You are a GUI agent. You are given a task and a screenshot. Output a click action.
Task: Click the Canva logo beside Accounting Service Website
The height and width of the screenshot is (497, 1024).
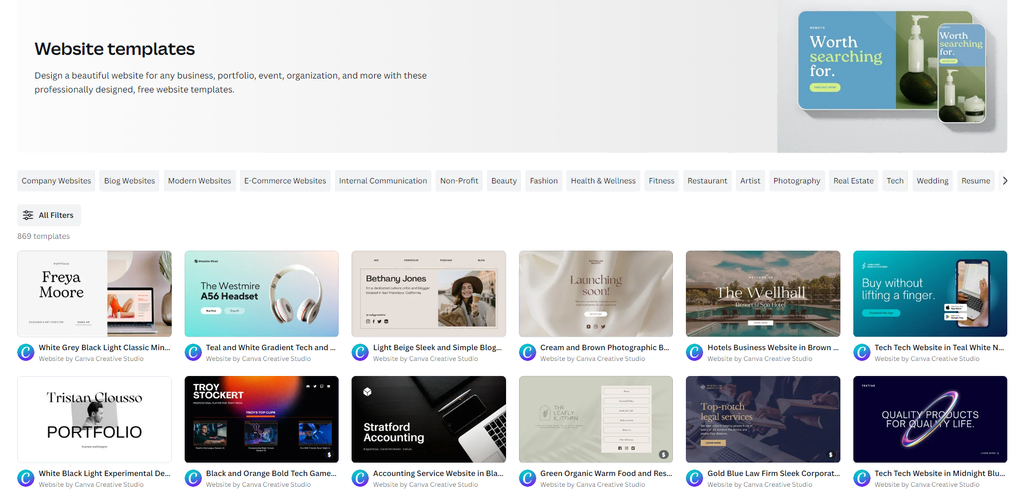coord(360,478)
